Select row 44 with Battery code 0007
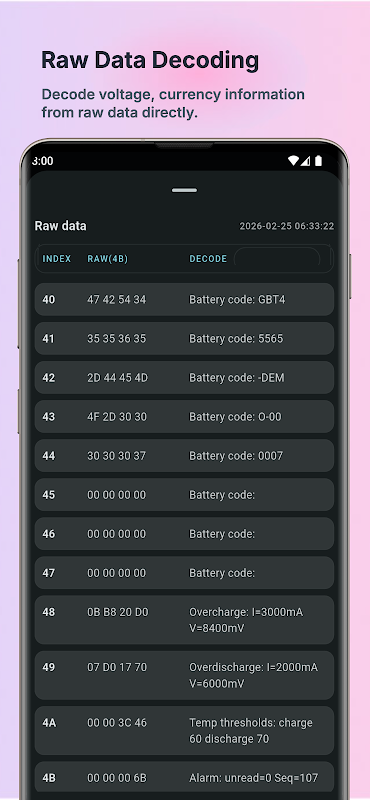Viewport: 370px width, 800px height. tap(184, 456)
